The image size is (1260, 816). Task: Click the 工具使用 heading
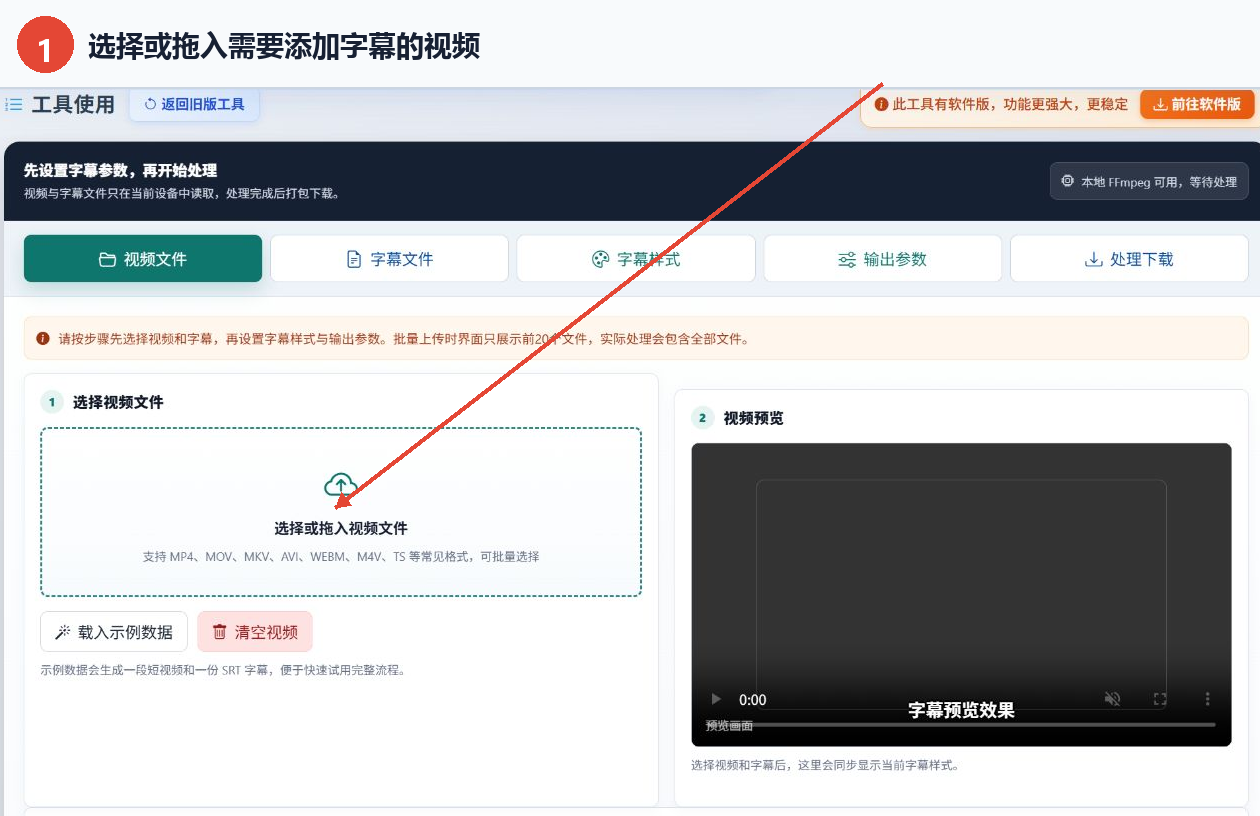click(x=73, y=104)
